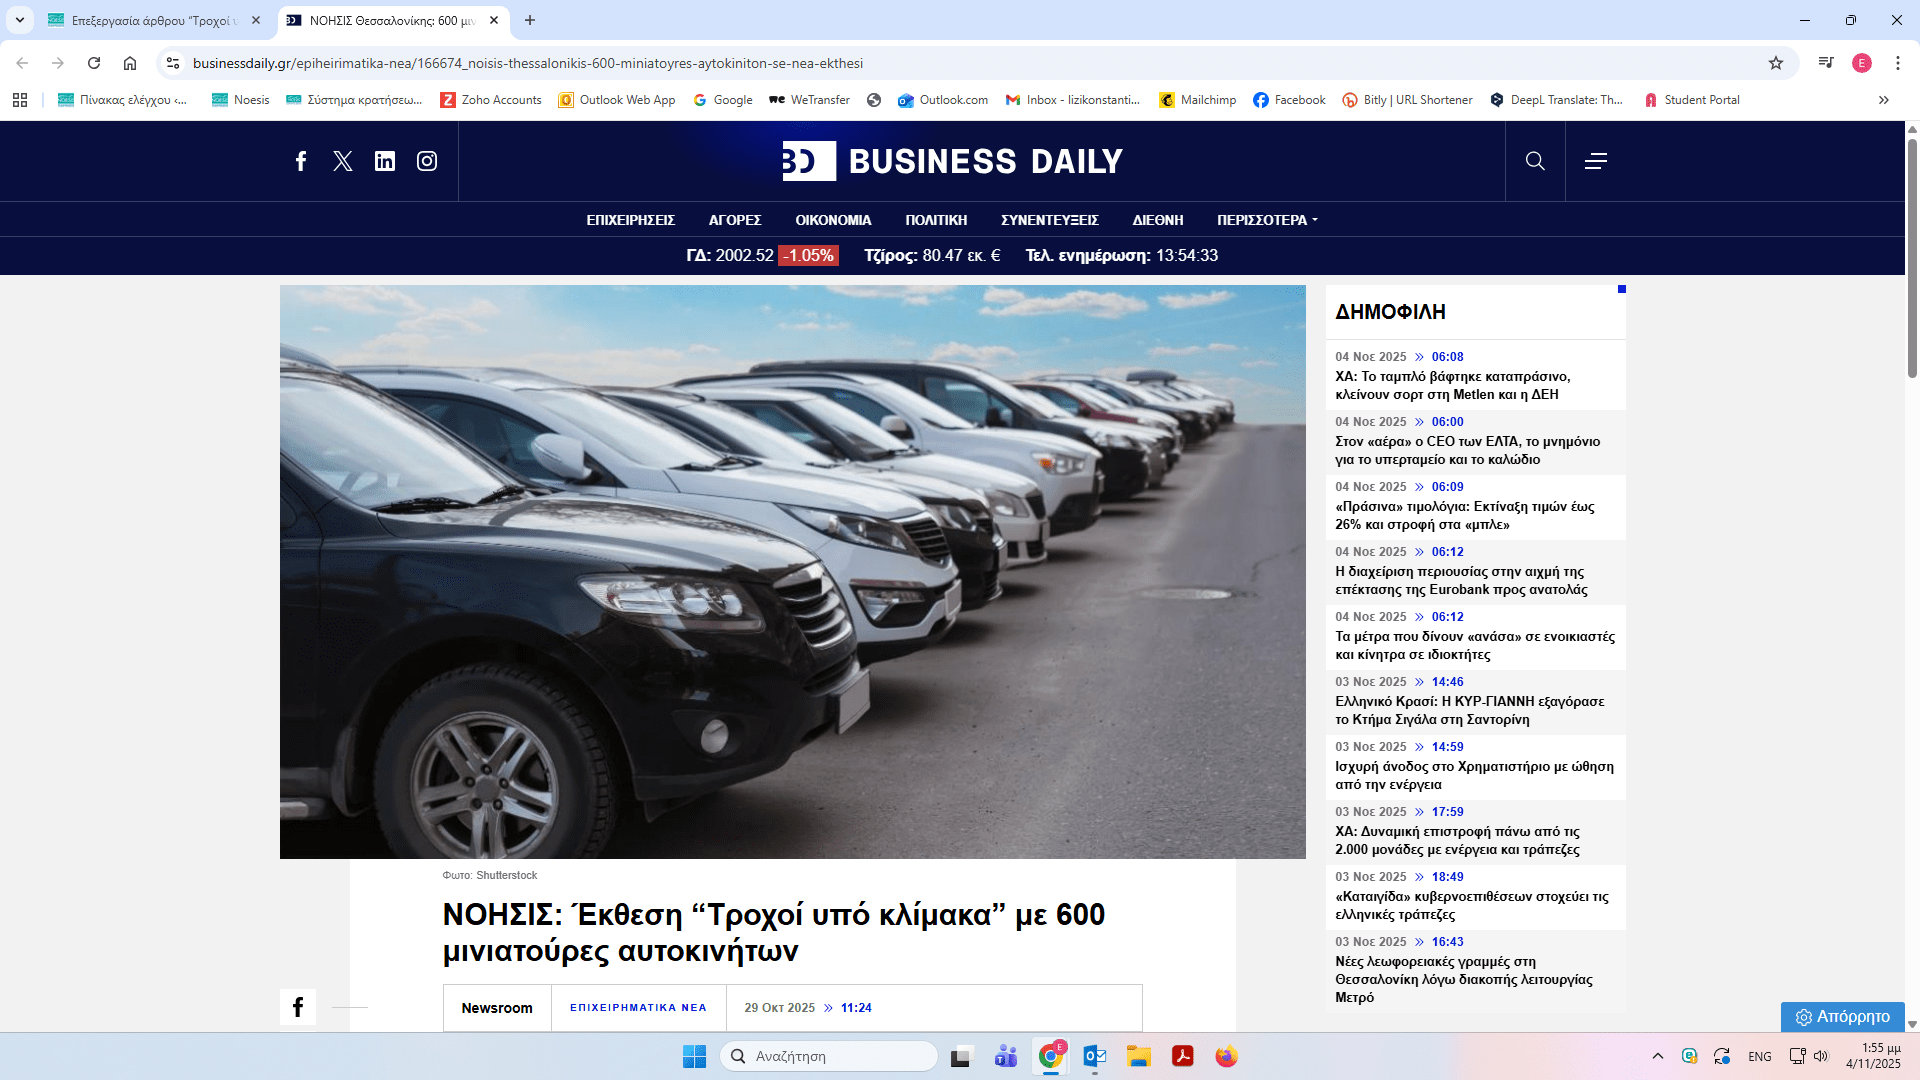Open the X (Twitter) social icon
This screenshot has width=1920, height=1080.
[x=343, y=161]
